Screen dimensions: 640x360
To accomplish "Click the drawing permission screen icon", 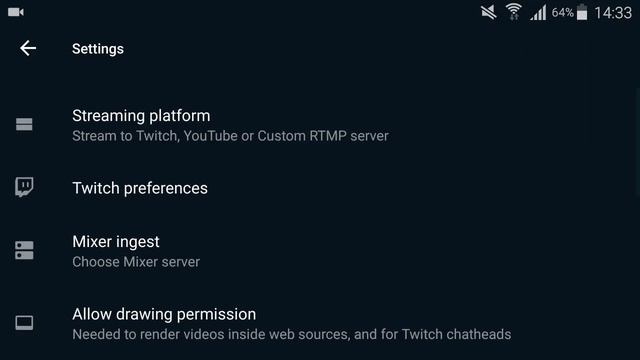I will 24,322.
